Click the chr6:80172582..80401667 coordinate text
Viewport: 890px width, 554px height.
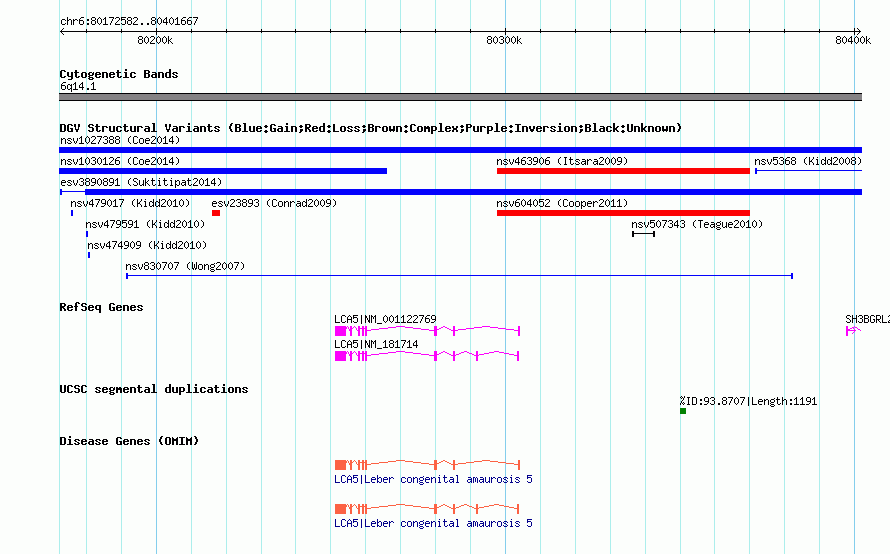click(x=129, y=21)
